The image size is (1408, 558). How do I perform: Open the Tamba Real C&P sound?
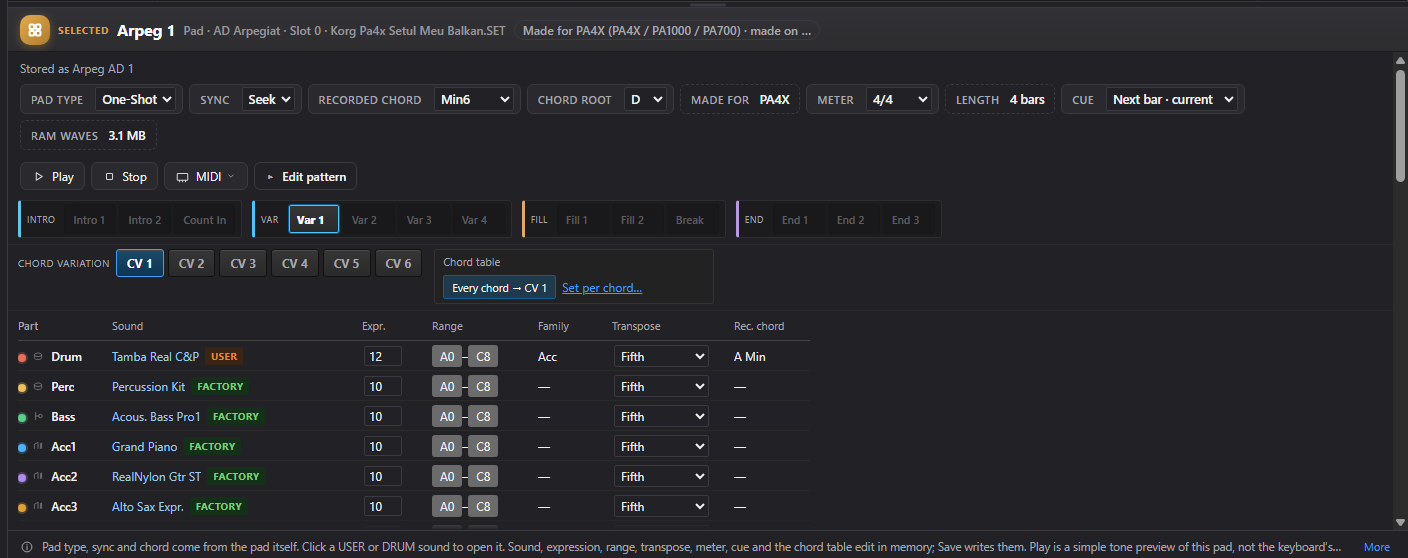pyautogui.click(x=155, y=357)
